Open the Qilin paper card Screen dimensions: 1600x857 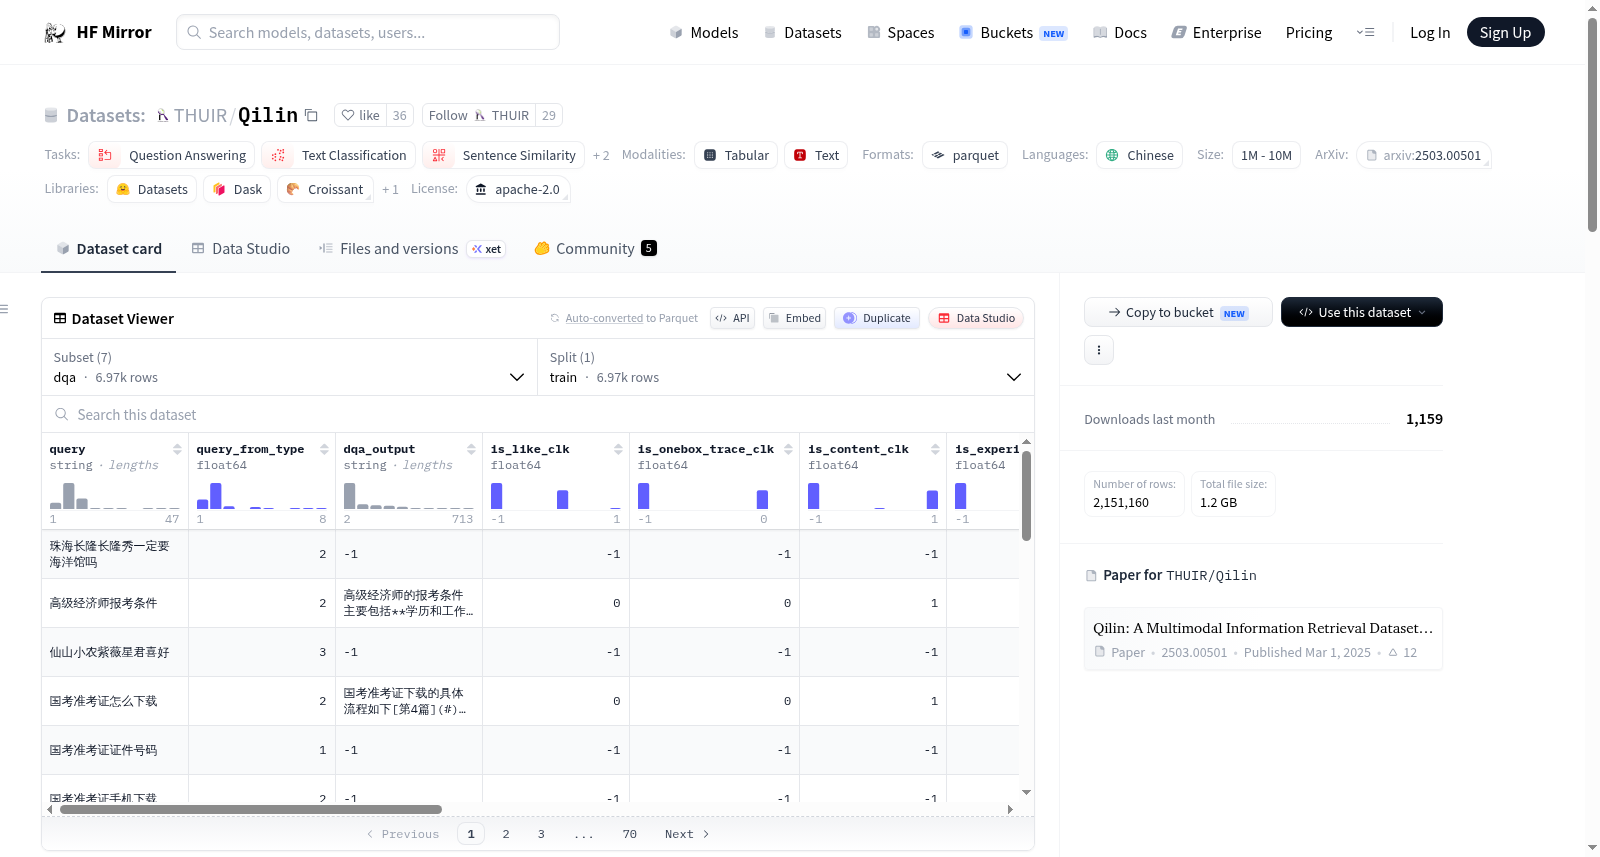[1263, 639]
